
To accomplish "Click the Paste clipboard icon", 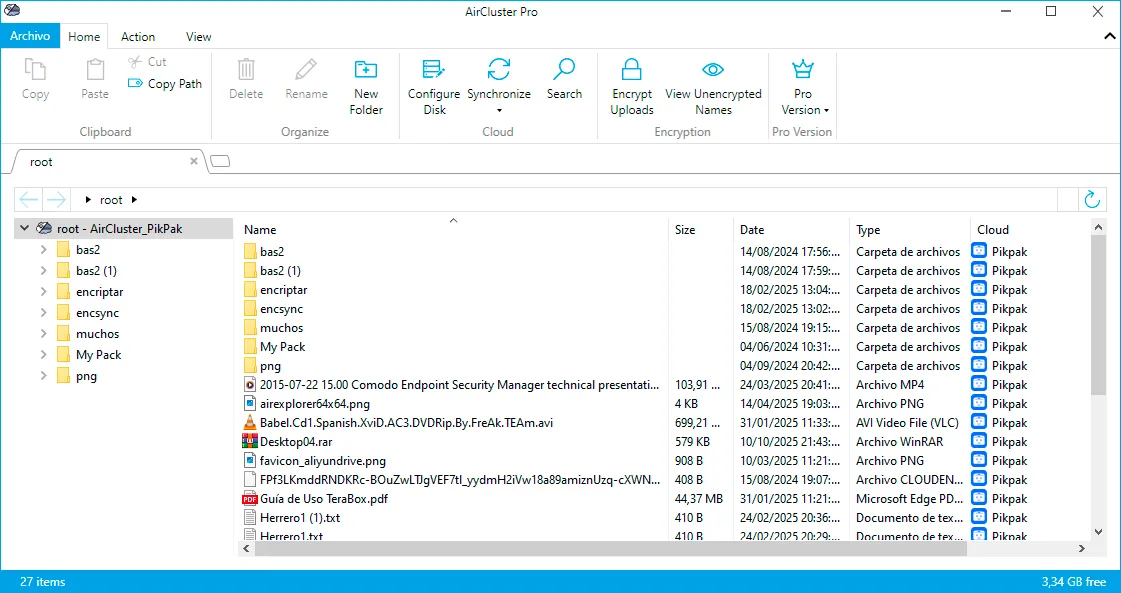I will coord(95,69).
